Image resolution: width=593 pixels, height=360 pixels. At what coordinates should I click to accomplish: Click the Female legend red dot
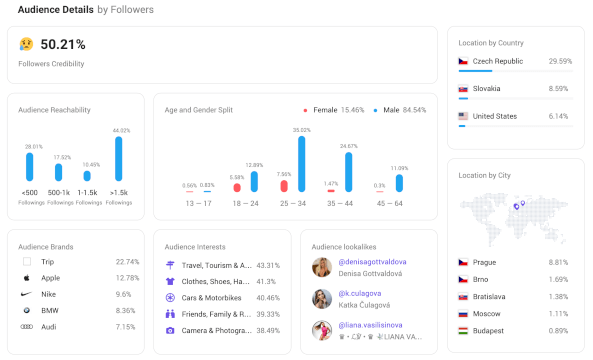[x=305, y=110]
